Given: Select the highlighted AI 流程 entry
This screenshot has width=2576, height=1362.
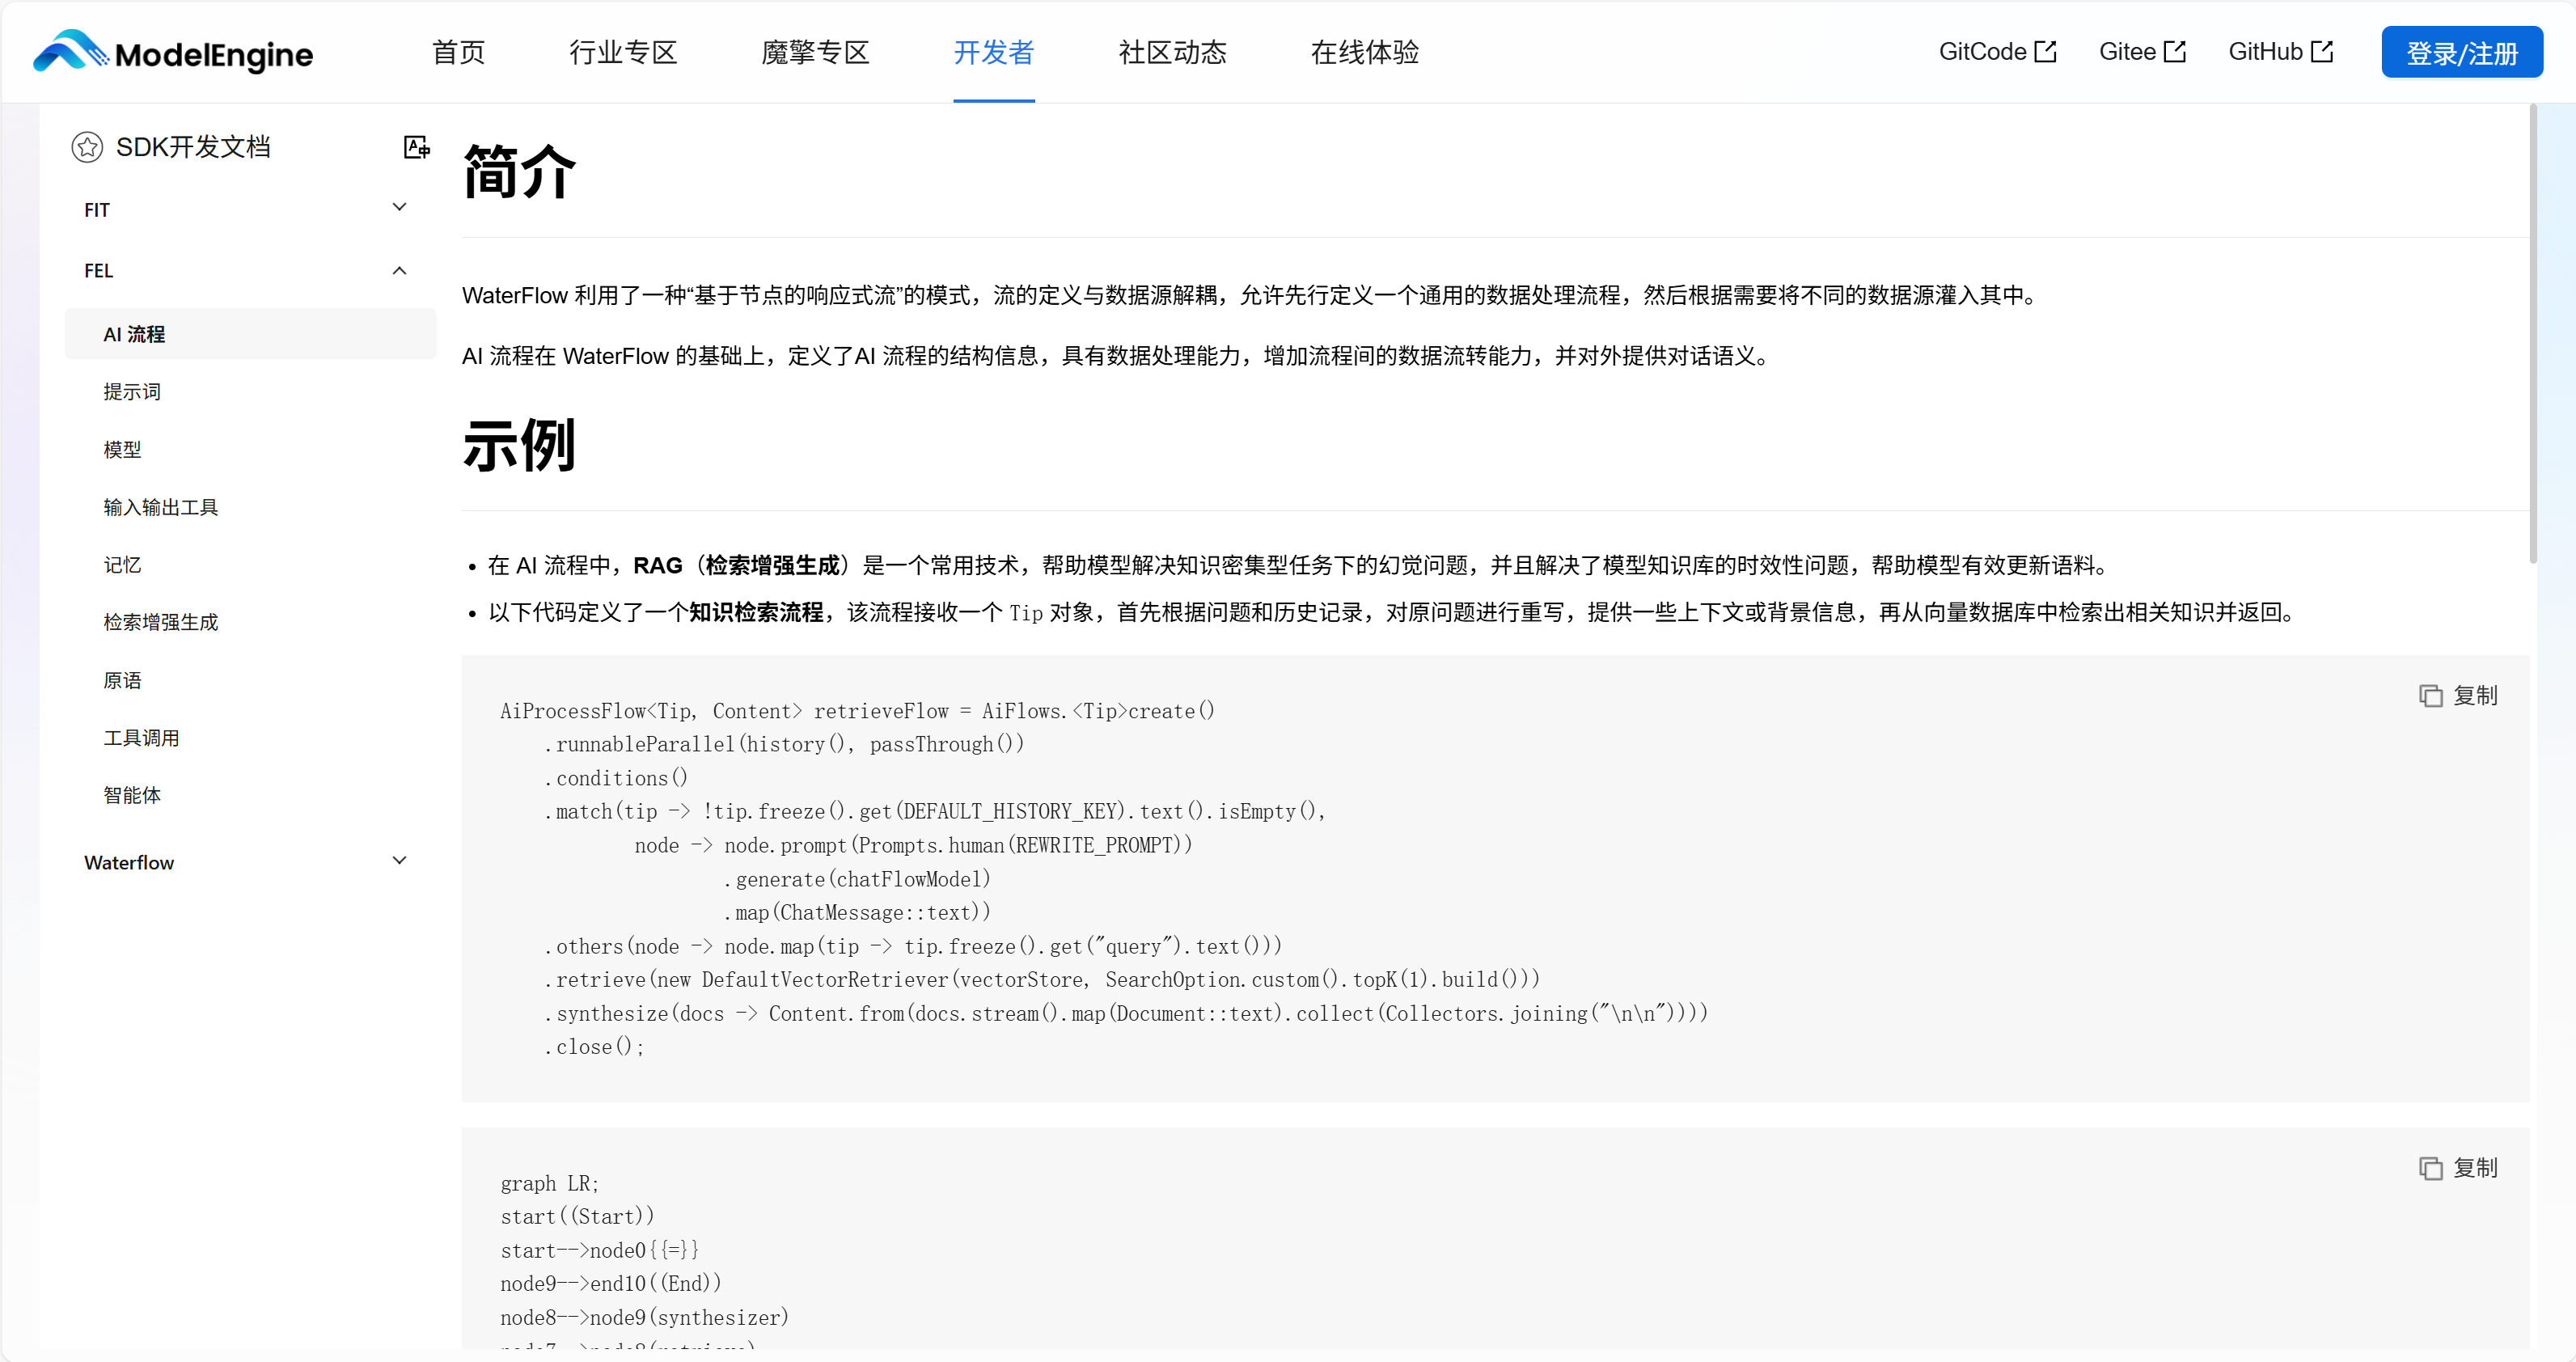Looking at the screenshot, I should [134, 334].
